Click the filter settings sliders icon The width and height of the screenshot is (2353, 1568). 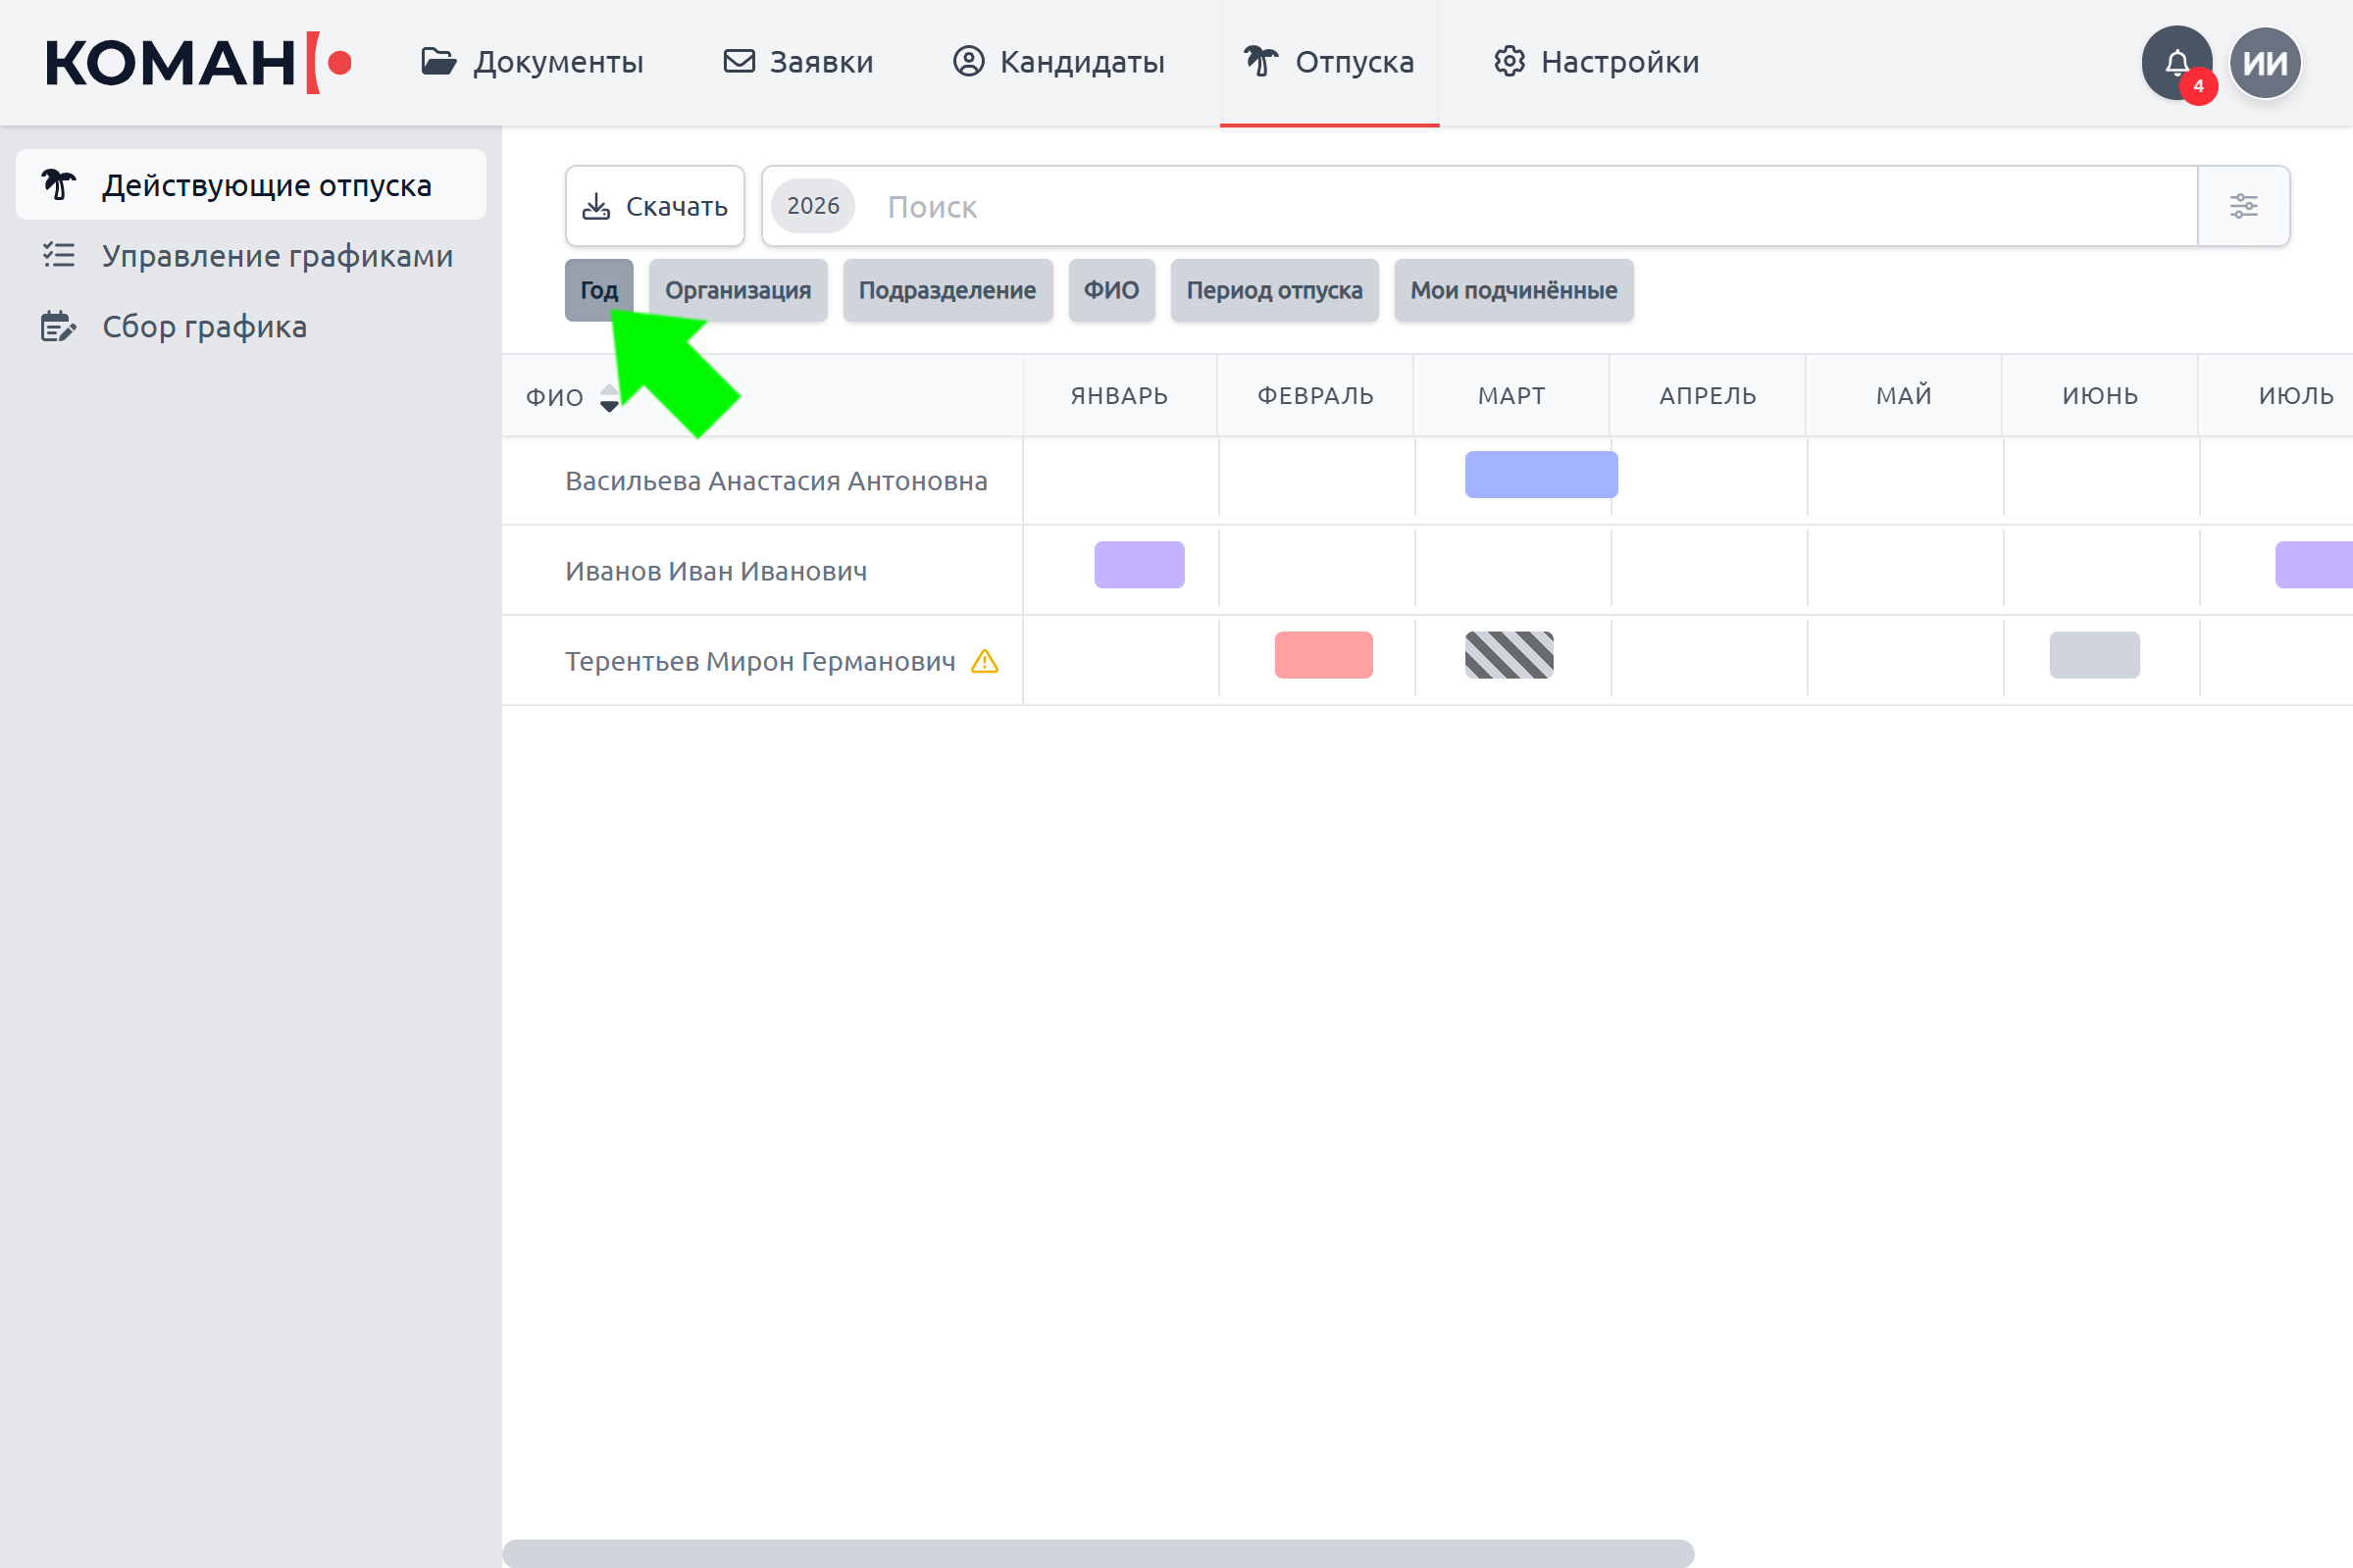point(2243,206)
